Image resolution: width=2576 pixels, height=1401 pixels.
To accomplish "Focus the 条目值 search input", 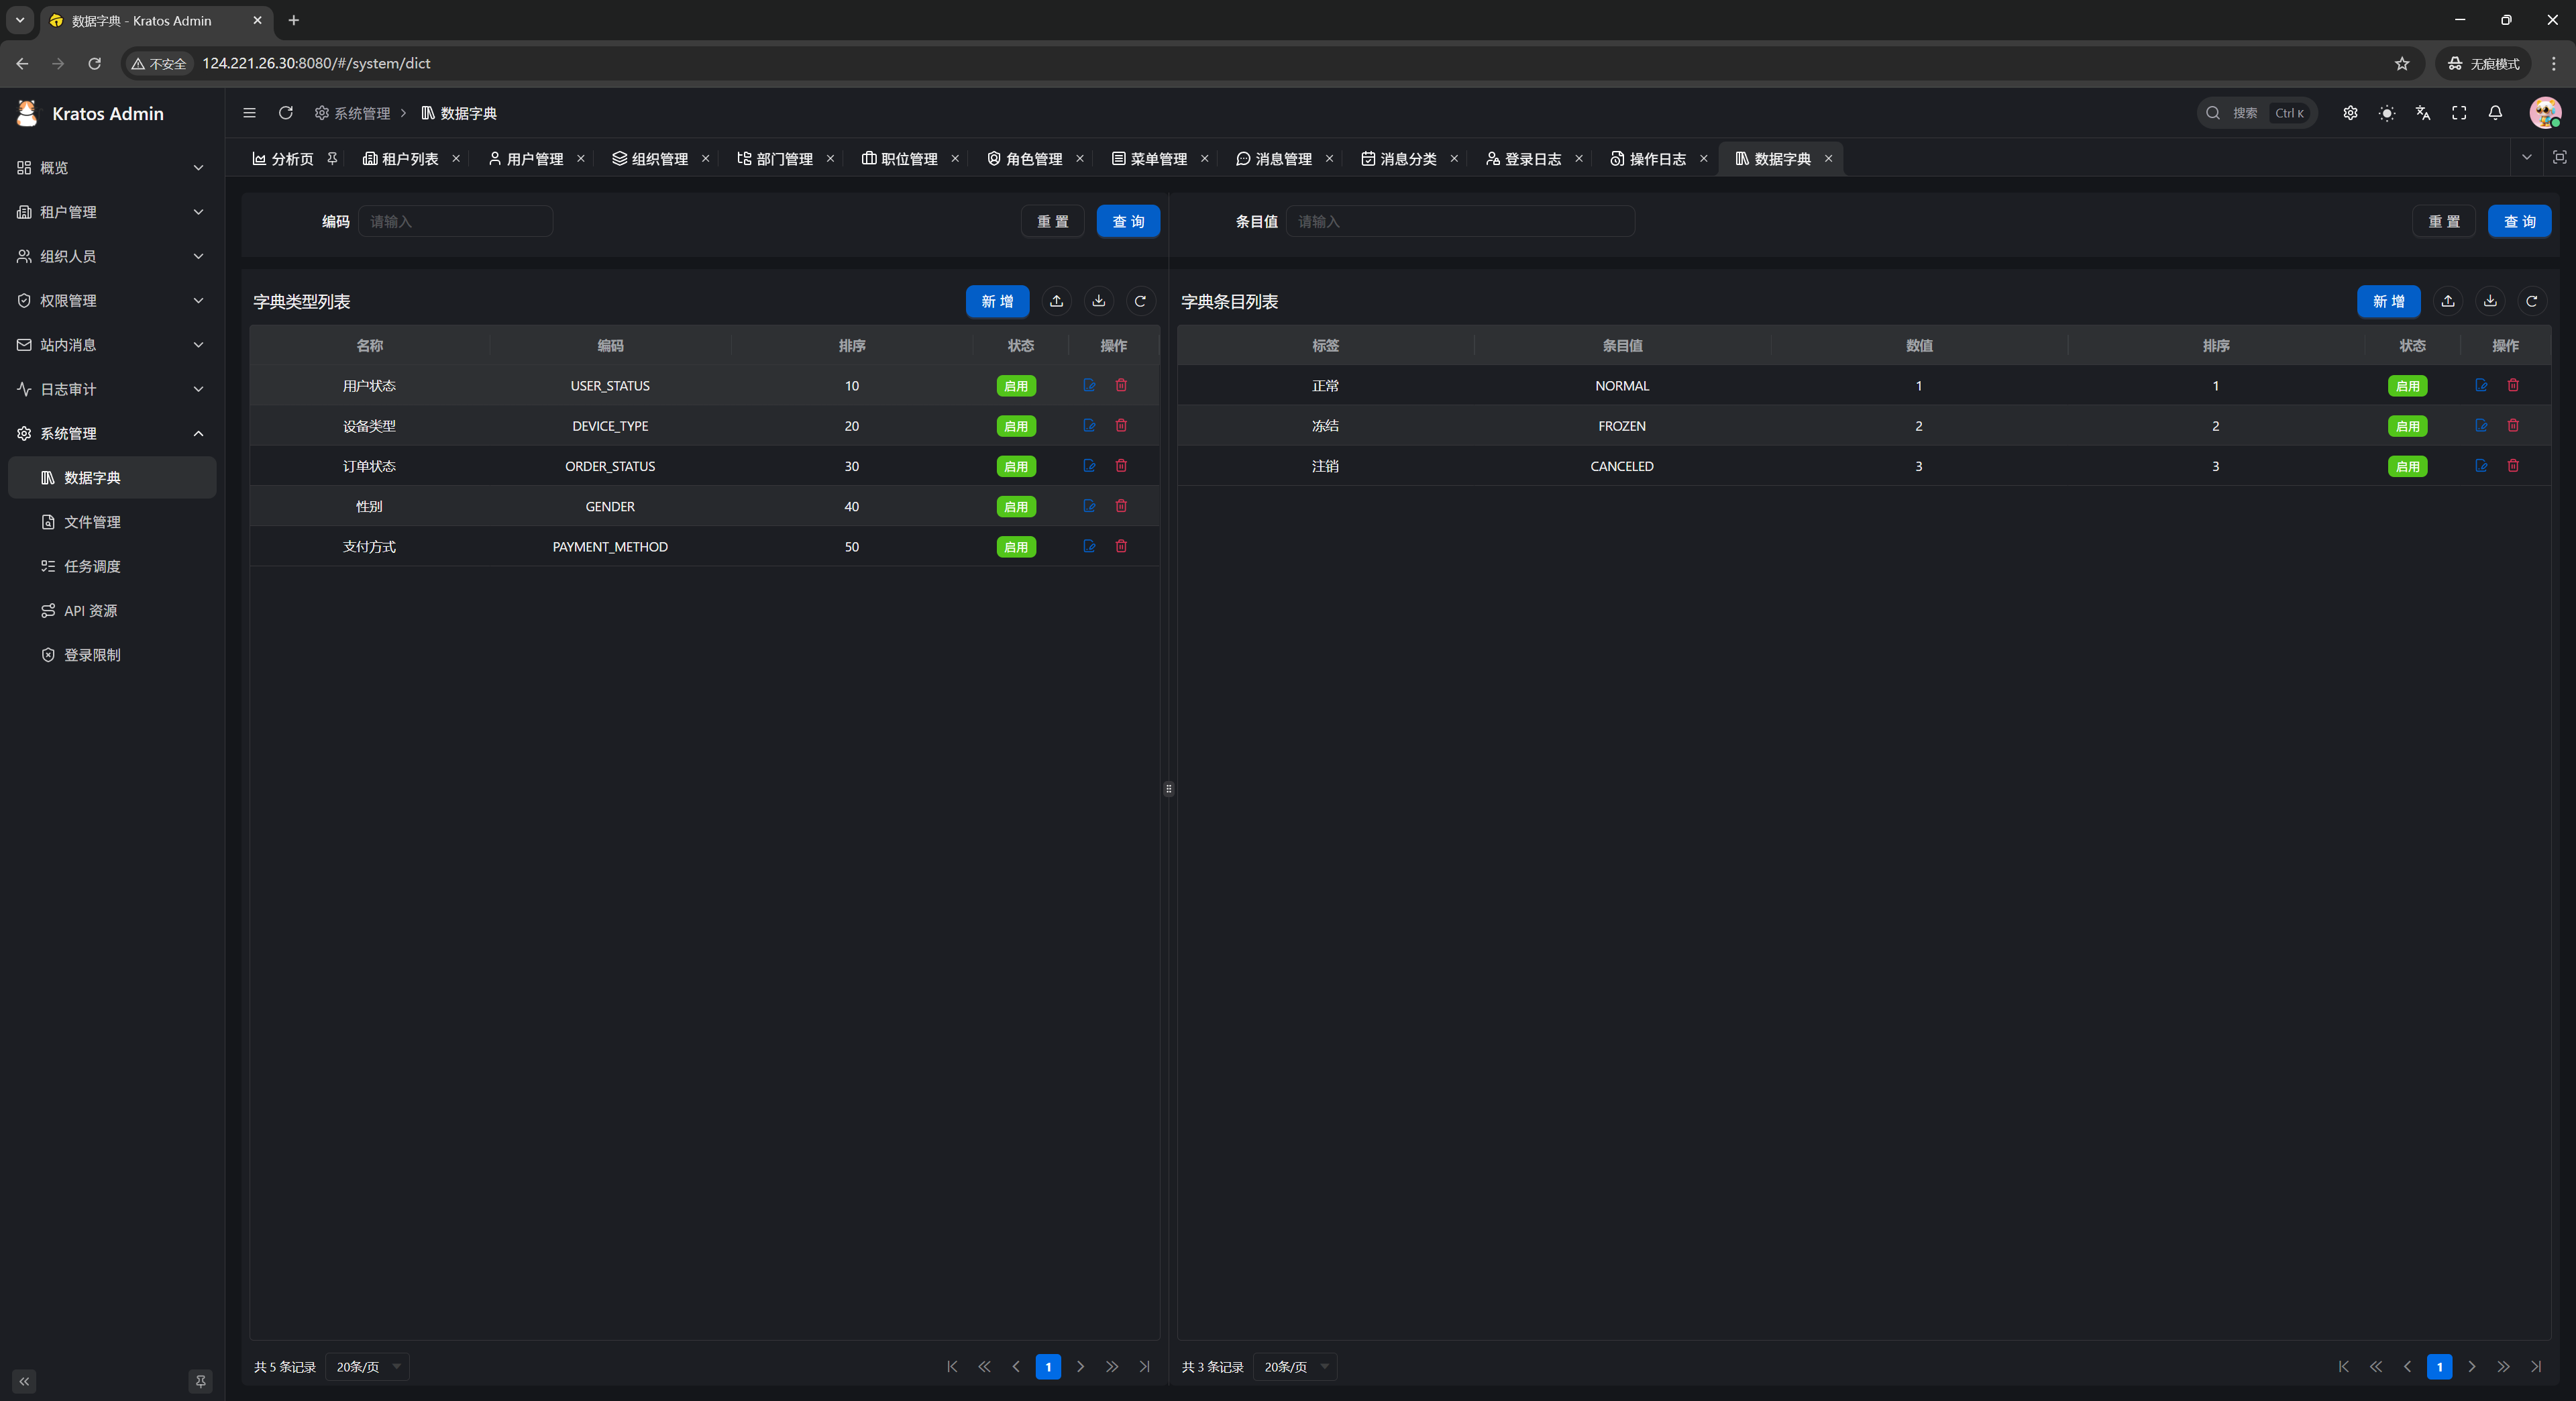I will point(1460,221).
